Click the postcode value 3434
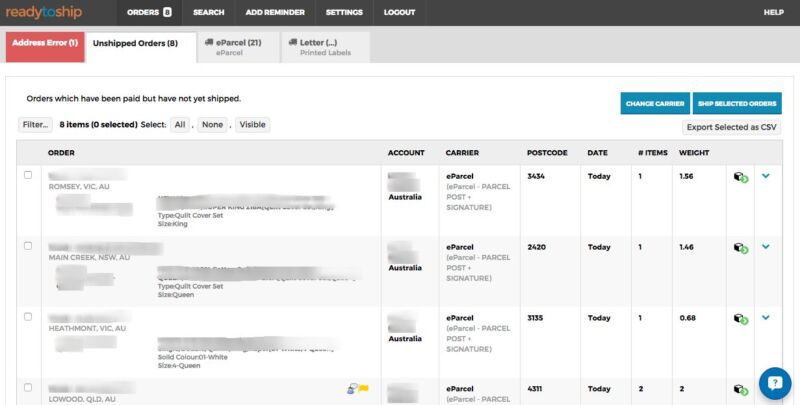800x405 pixels. pos(536,176)
